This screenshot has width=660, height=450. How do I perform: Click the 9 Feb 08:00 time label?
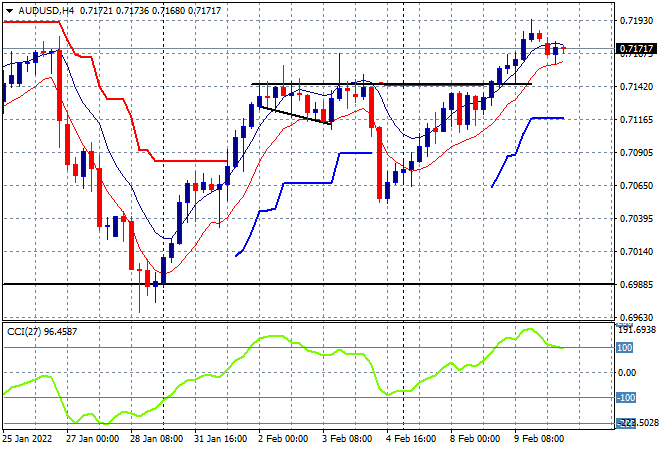point(540,439)
